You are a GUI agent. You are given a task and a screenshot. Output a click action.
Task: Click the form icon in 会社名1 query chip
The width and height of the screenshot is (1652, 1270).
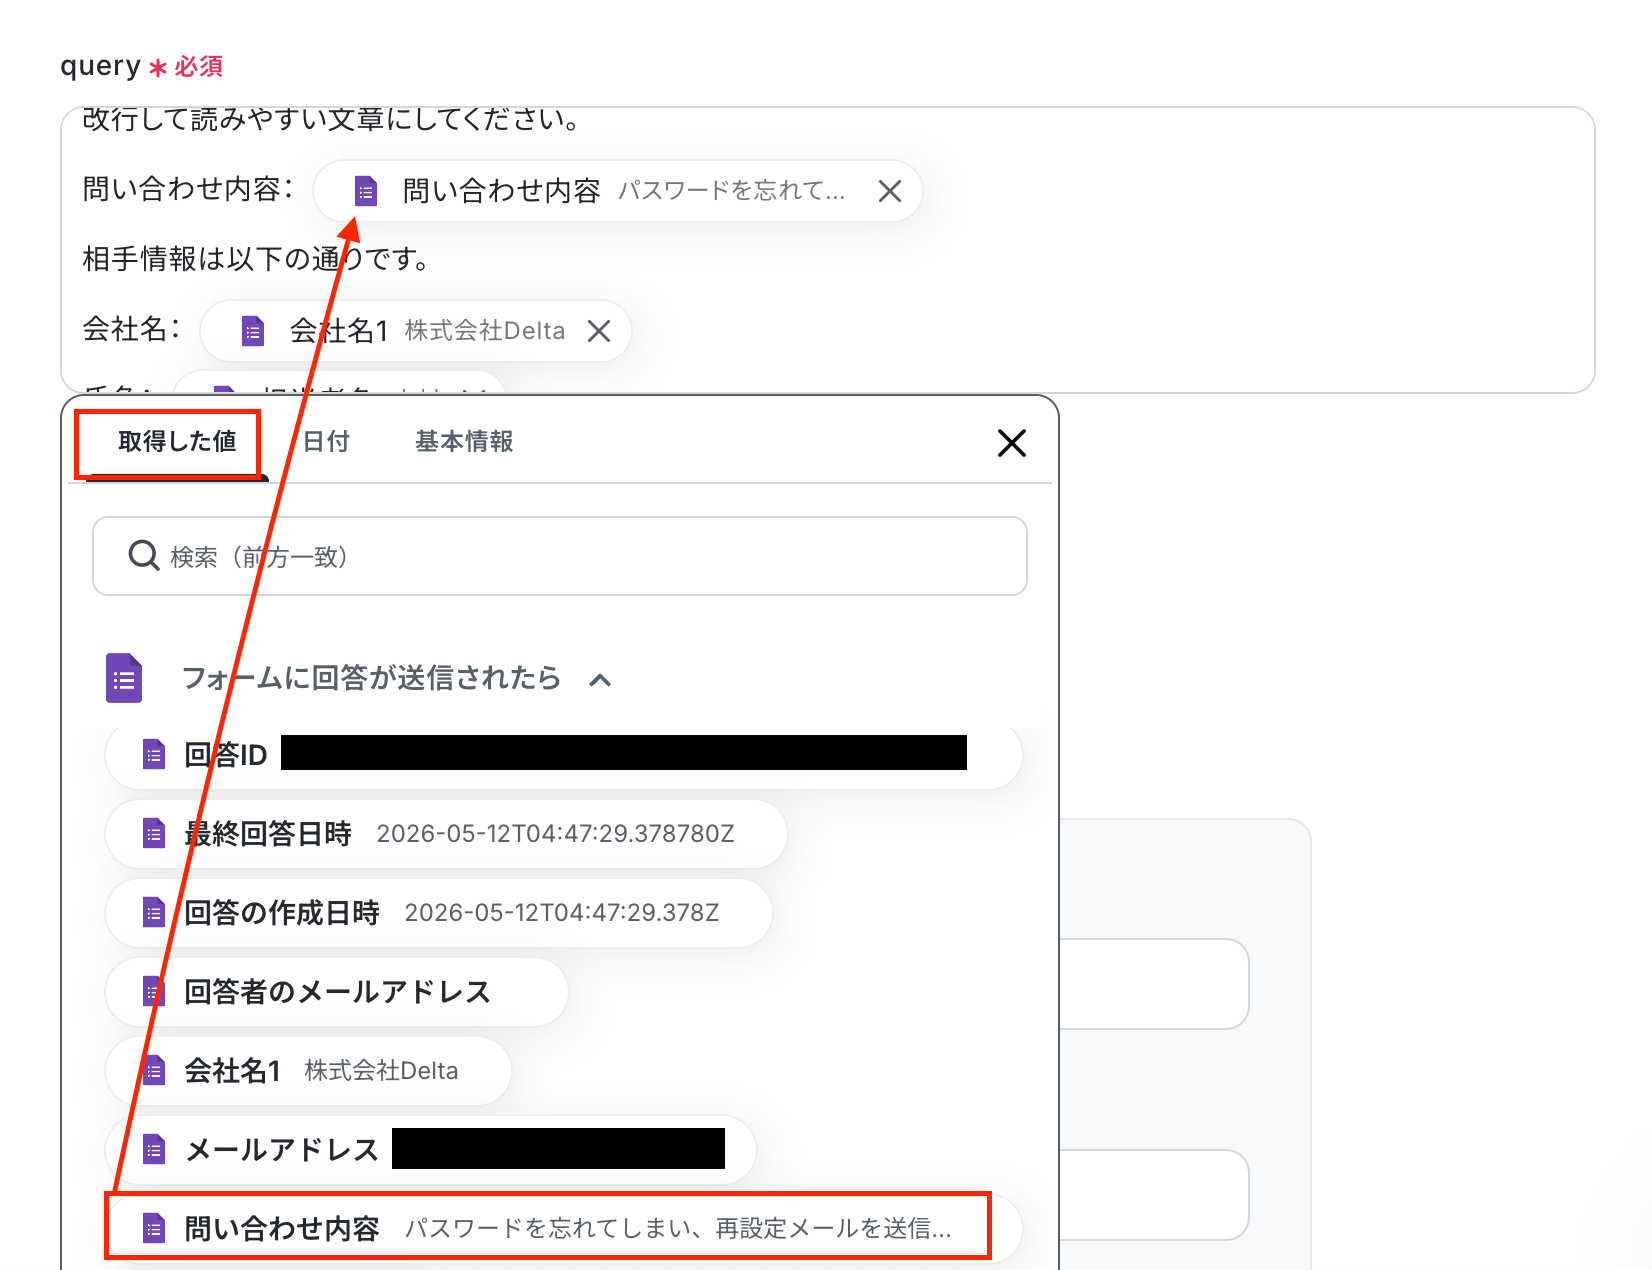[253, 331]
